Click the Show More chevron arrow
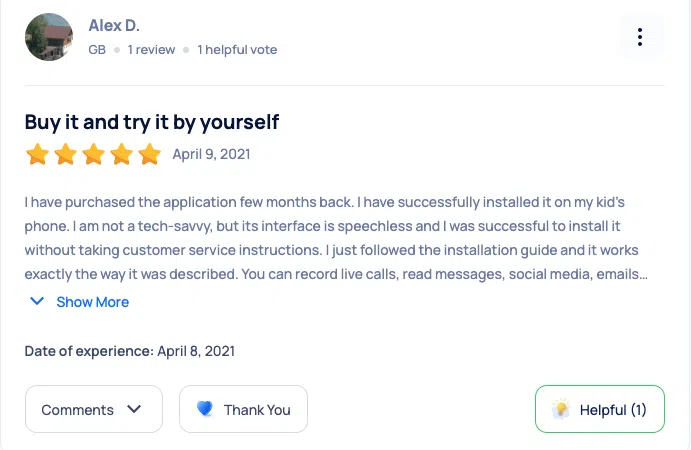 point(37,301)
